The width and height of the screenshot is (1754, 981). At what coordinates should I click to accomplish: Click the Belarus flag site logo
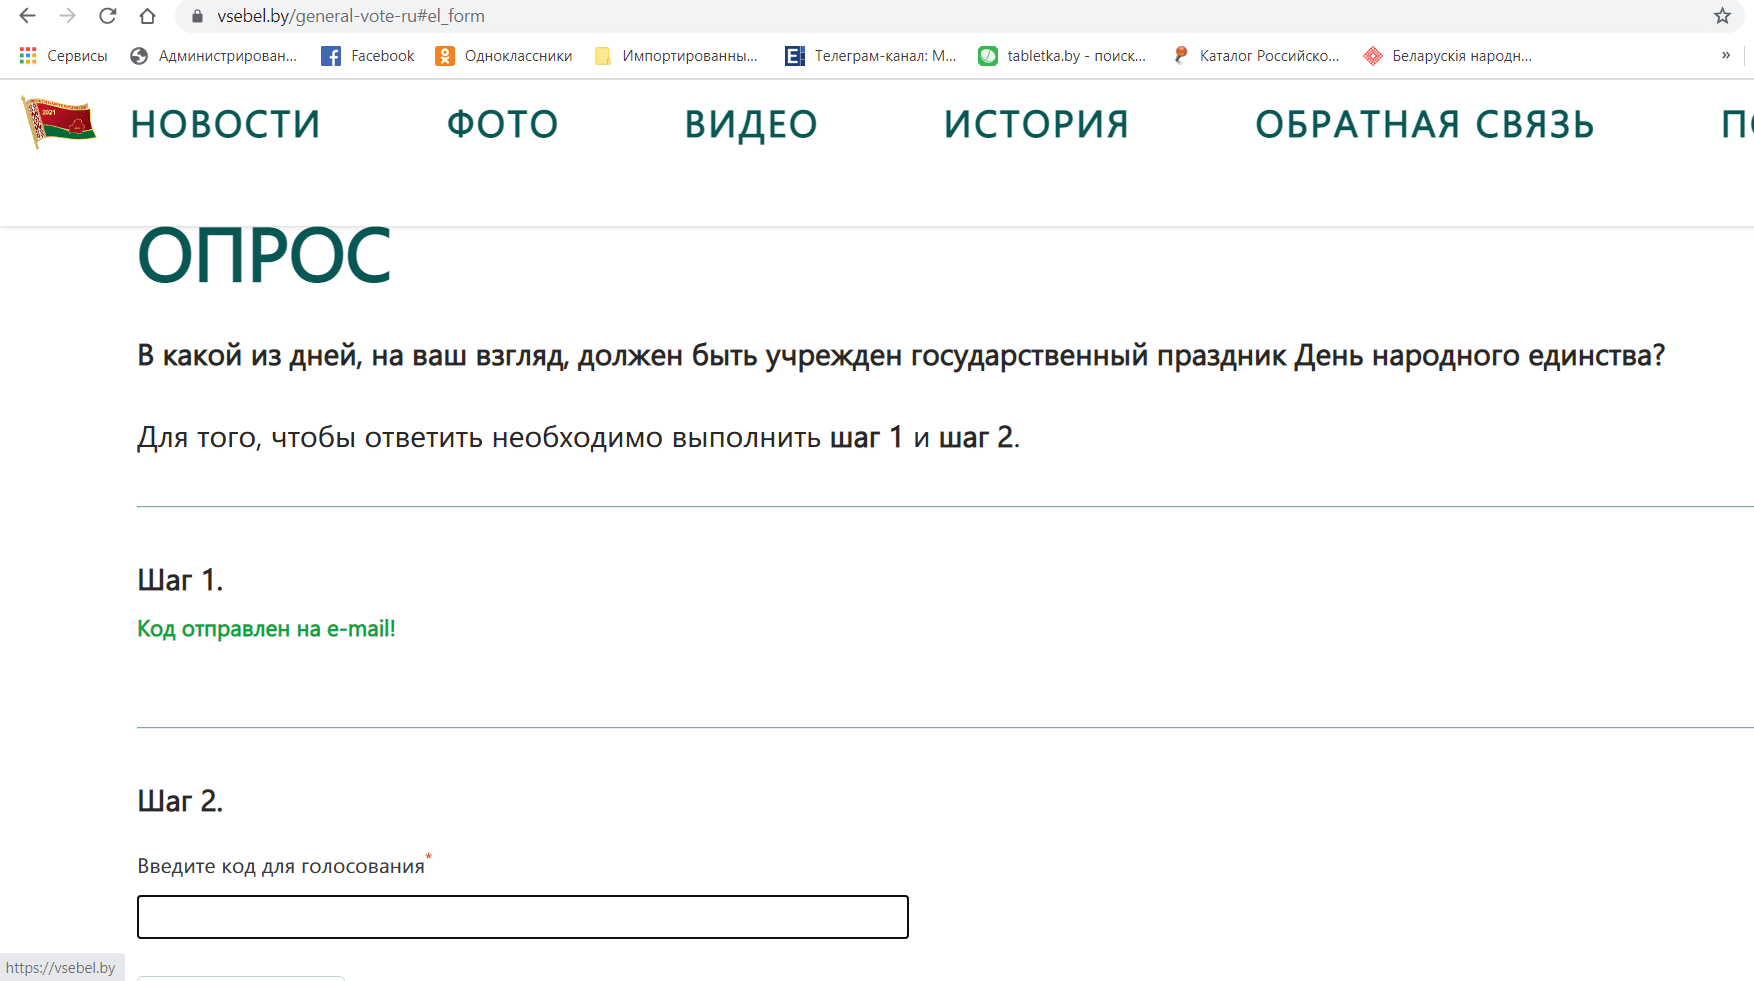tap(59, 123)
